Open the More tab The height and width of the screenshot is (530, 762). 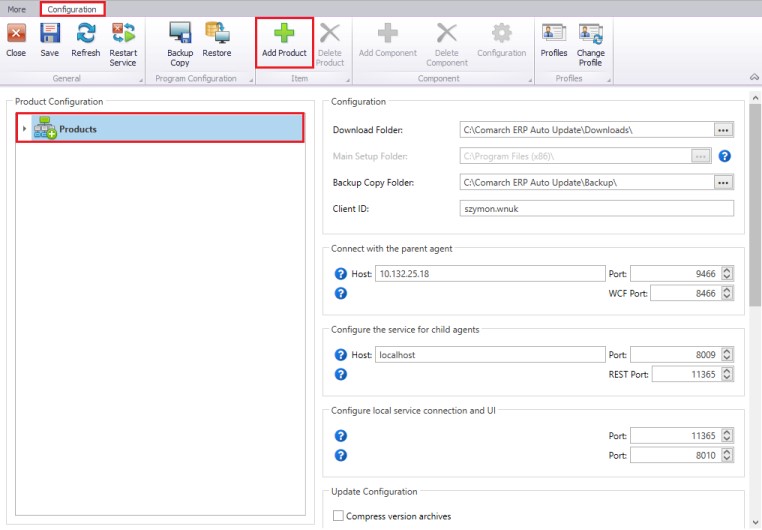[17, 9]
